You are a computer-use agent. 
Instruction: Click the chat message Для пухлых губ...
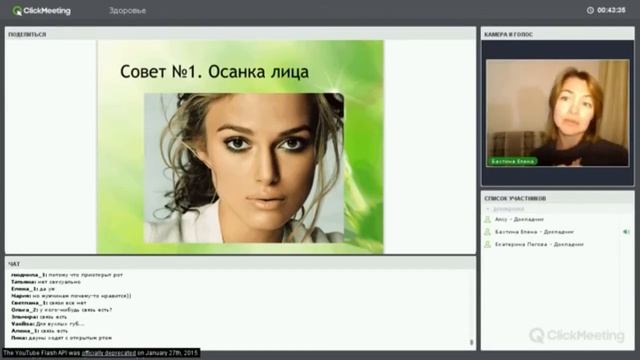48,324
